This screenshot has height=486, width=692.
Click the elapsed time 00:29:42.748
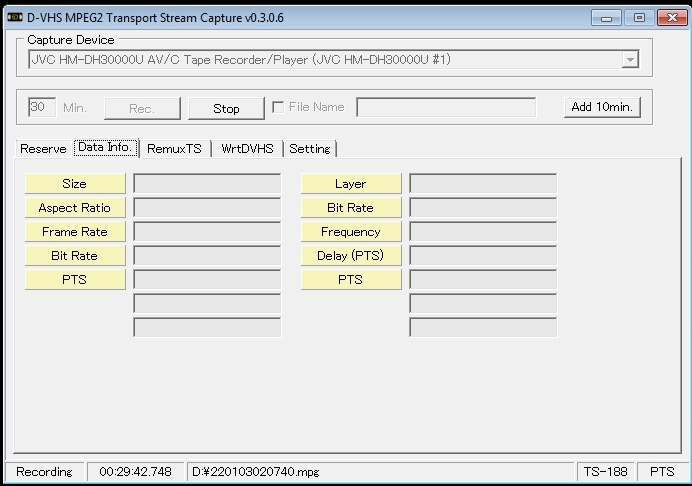[x=135, y=472]
